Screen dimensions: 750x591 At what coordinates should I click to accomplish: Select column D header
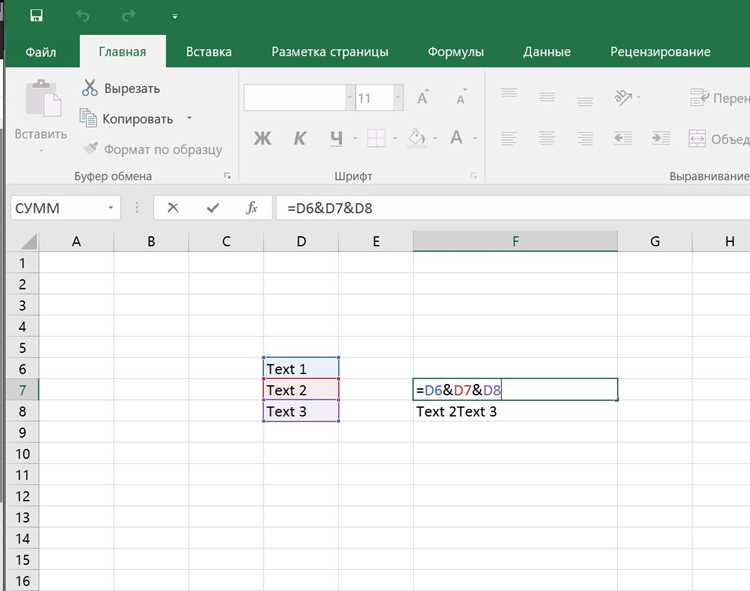coord(301,241)
